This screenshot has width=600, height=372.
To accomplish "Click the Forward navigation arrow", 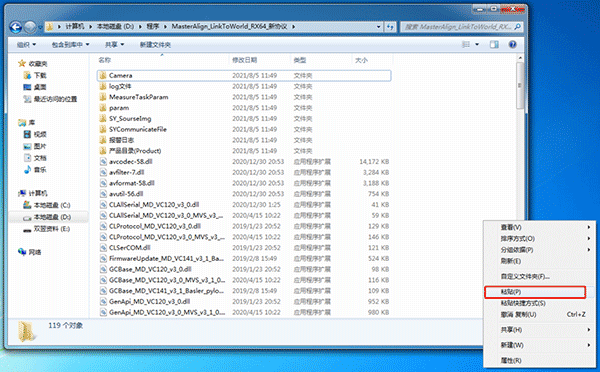I will click(x=30, y=27).
